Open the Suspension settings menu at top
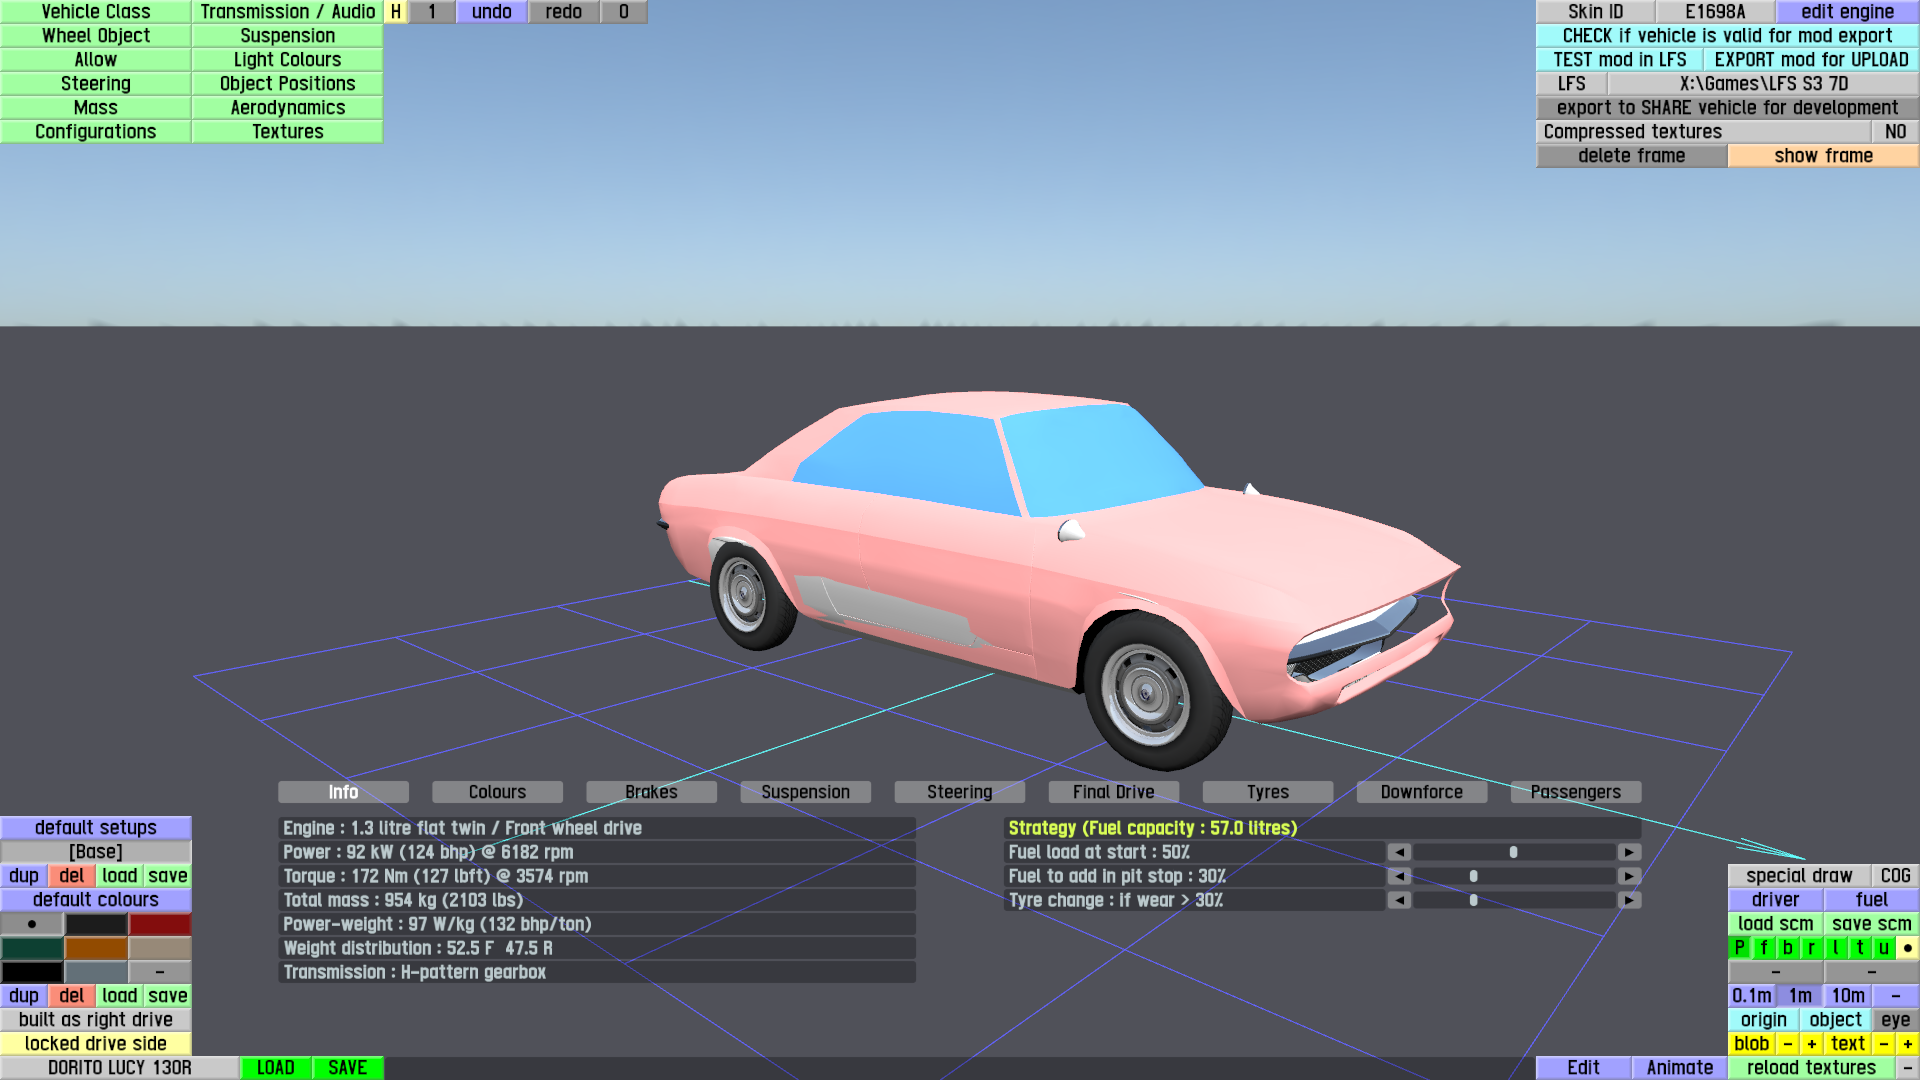This screenshot has width=1920, height=1080. point(287,36)
